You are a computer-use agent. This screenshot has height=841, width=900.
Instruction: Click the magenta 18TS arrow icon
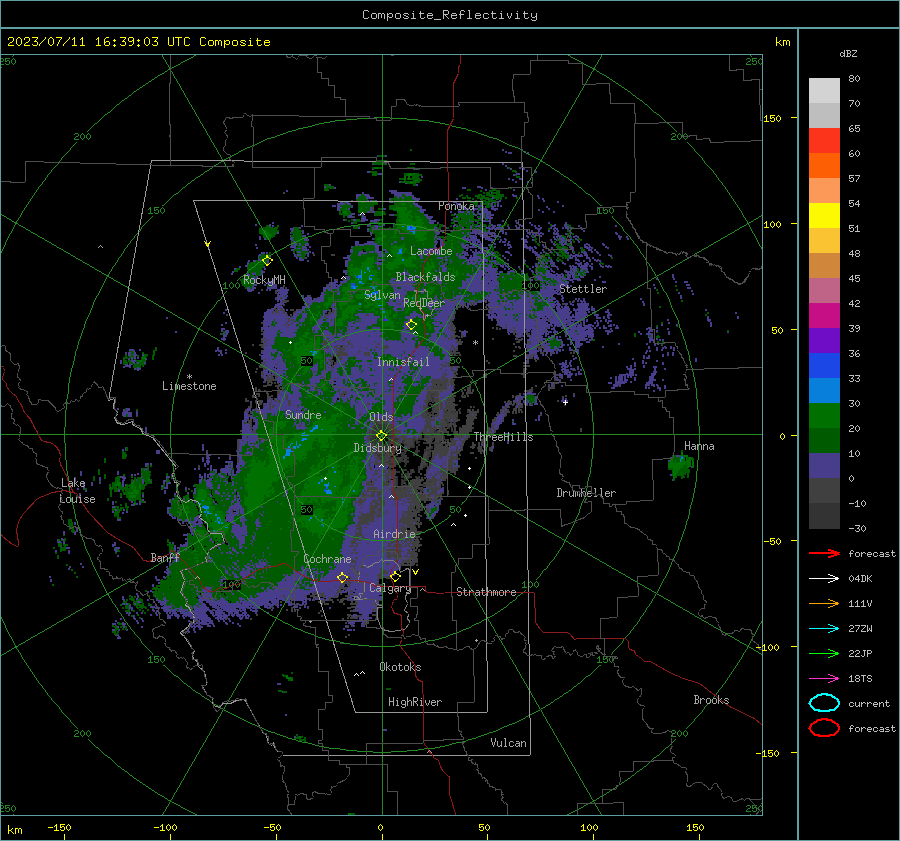pyautogui.click(x=824, y=679)
